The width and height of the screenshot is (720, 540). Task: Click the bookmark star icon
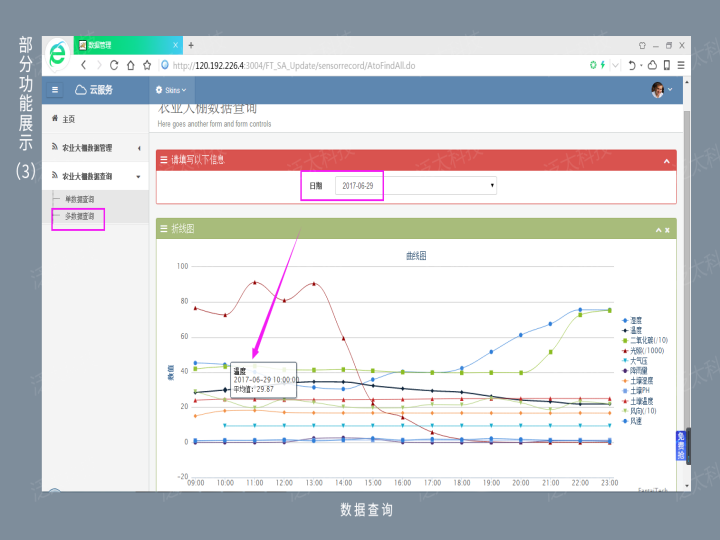coord(147,65)
